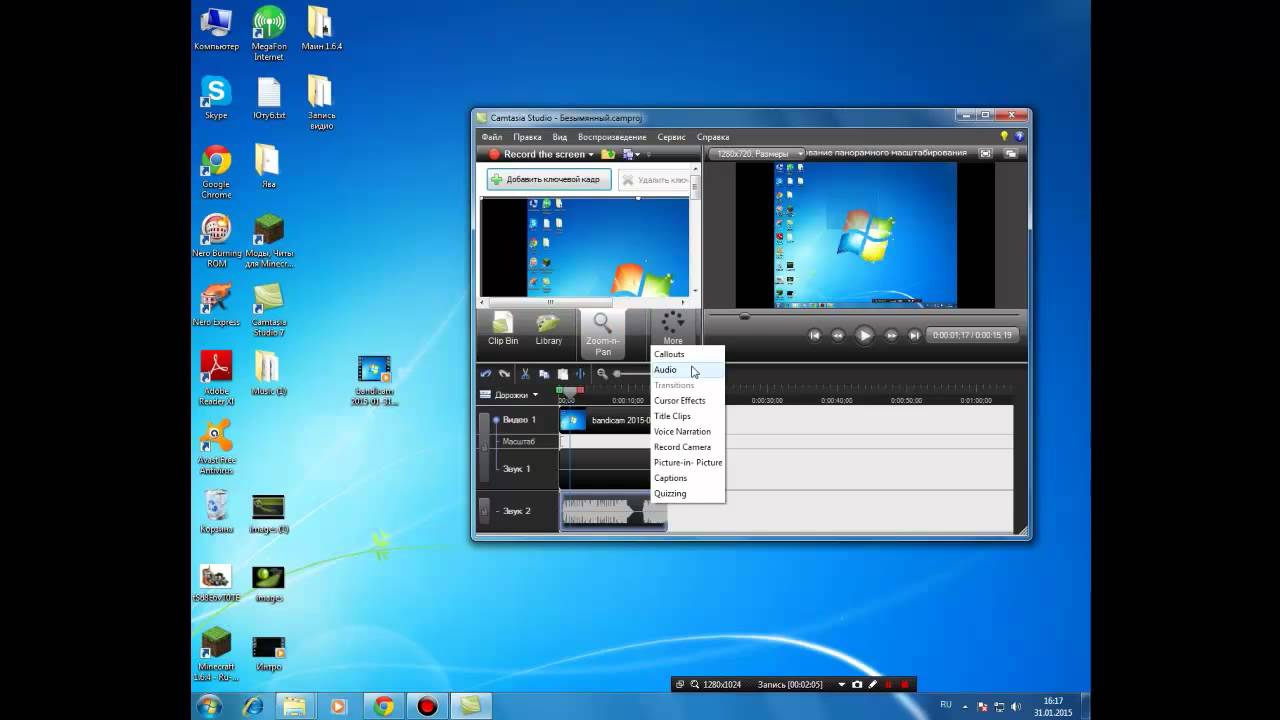Open the blue help question icon
The height and width of the screenshot is (720, 1280).
pos(1019,136)
